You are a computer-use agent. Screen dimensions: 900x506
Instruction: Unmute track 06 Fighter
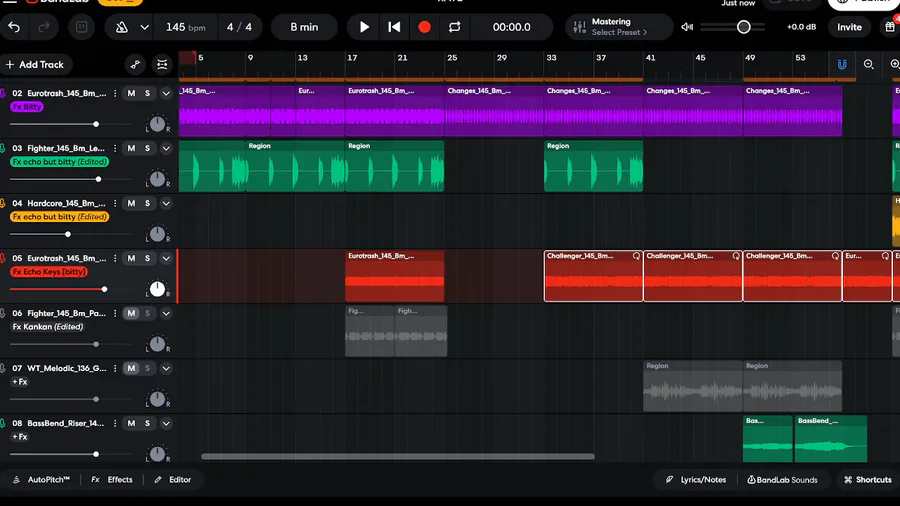131,313
